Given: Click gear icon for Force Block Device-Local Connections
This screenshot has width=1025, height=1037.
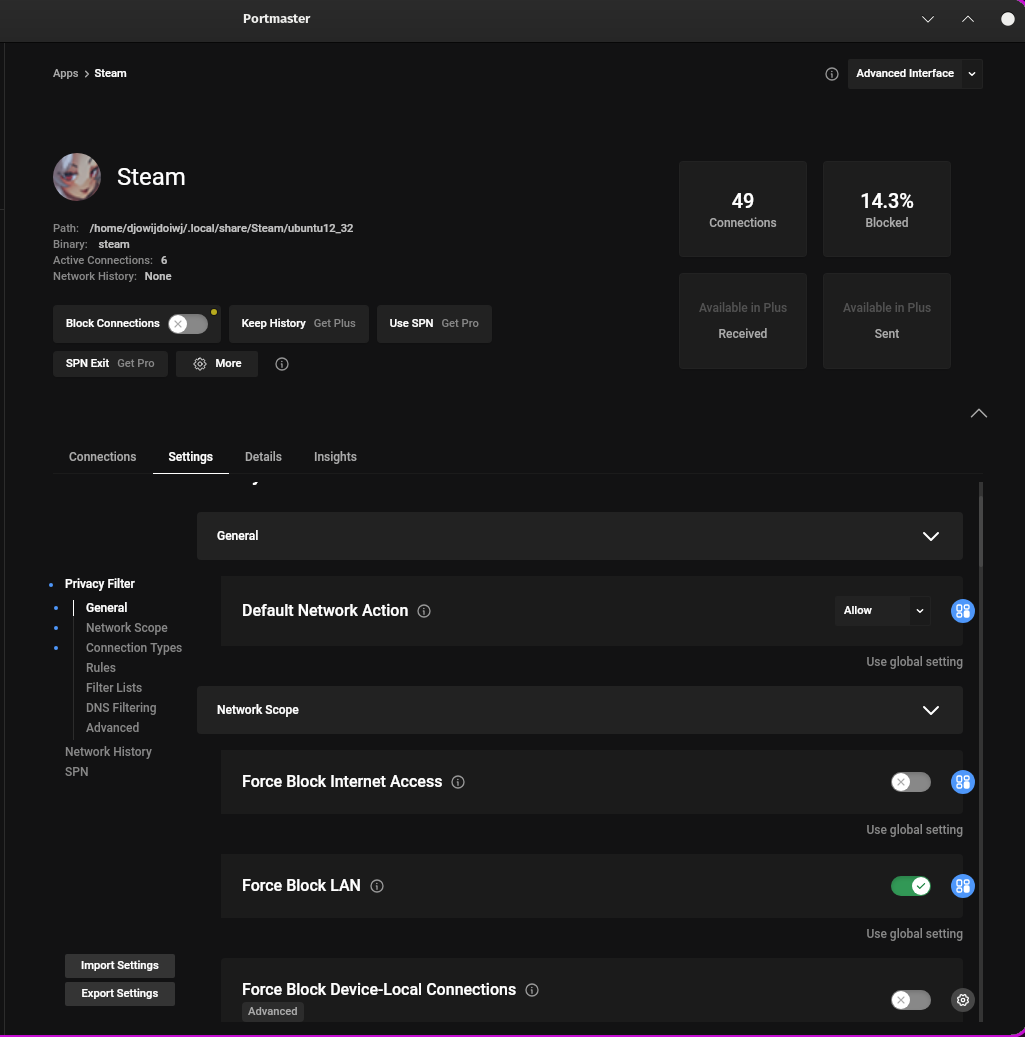Looking at the screenshot, I should coord(963,1000).
